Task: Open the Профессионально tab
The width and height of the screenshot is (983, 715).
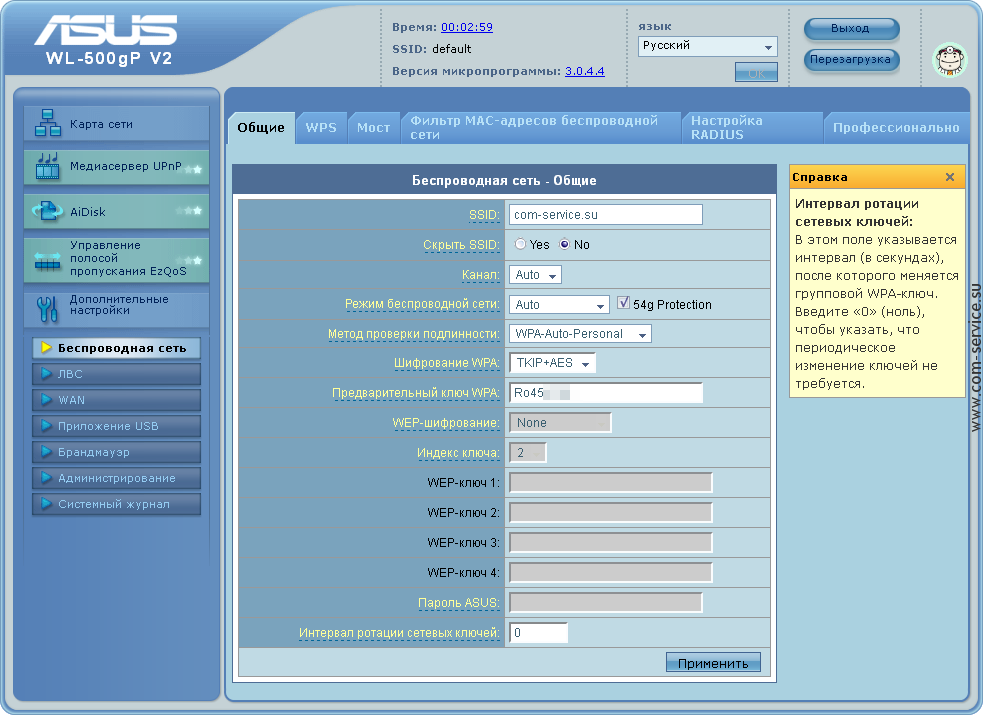Action: click(896, 128)
